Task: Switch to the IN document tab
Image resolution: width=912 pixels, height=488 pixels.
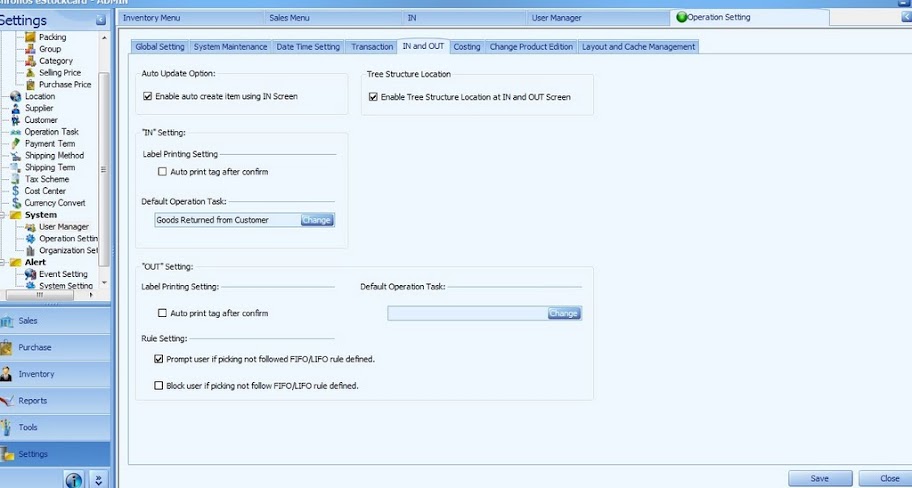Action: [464, 18]
